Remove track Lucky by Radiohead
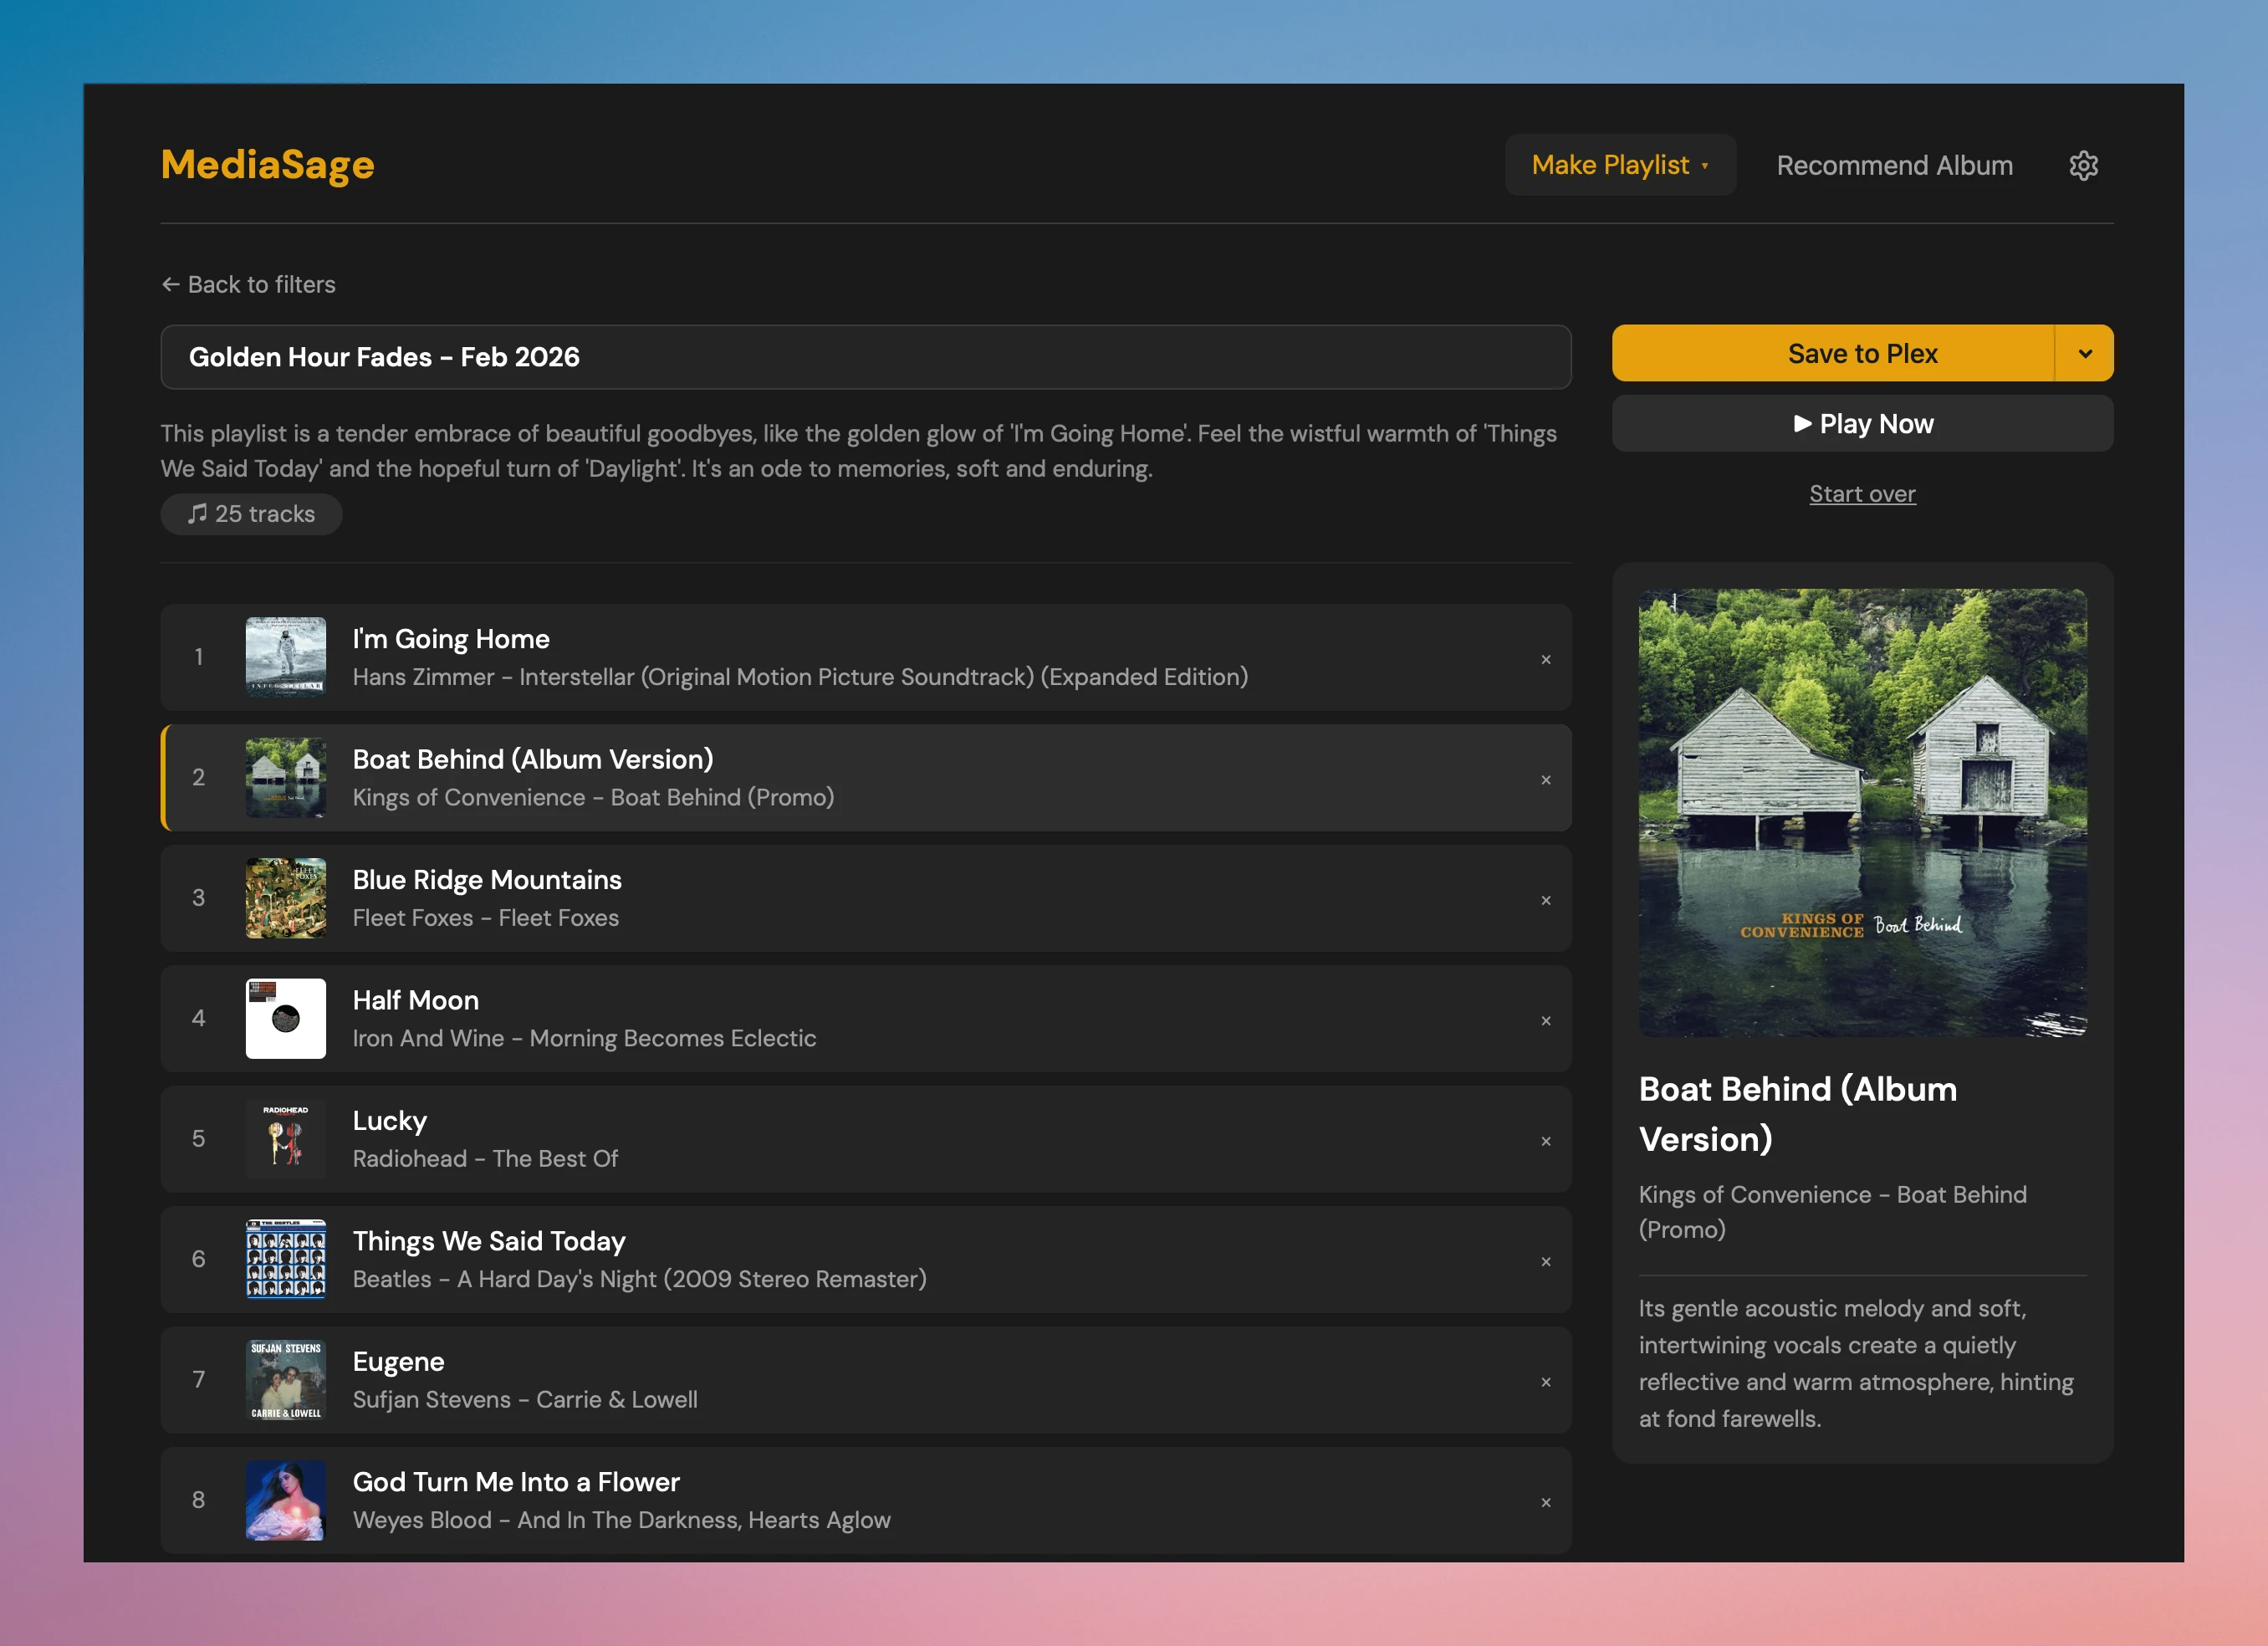2268x1646 pixels. (1546, 1141)
